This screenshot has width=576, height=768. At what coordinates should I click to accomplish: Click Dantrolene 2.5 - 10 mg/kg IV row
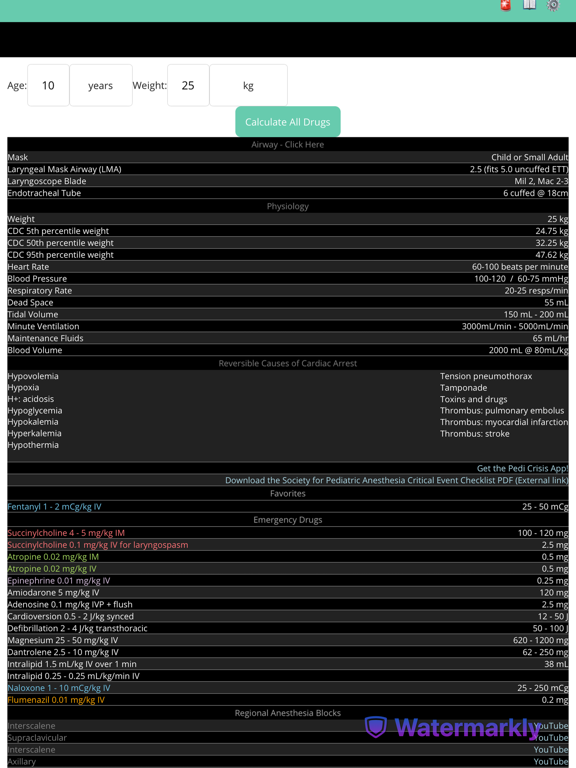tap(288, 652)
